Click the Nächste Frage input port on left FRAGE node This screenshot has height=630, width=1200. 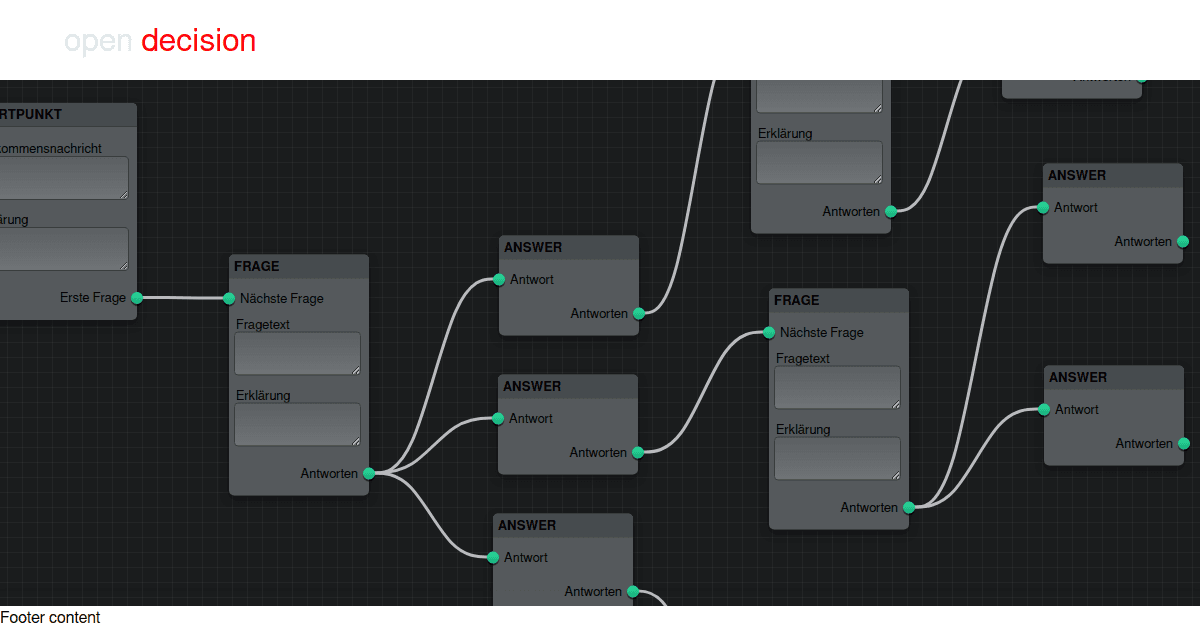[229, 298]
